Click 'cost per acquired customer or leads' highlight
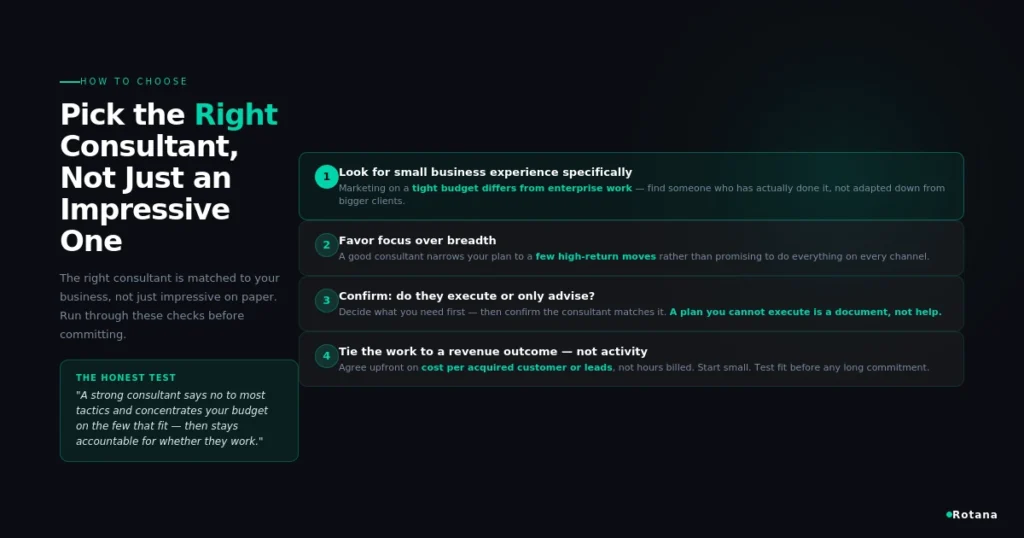Screen dimensions: 1024x538 coord(517,368)
